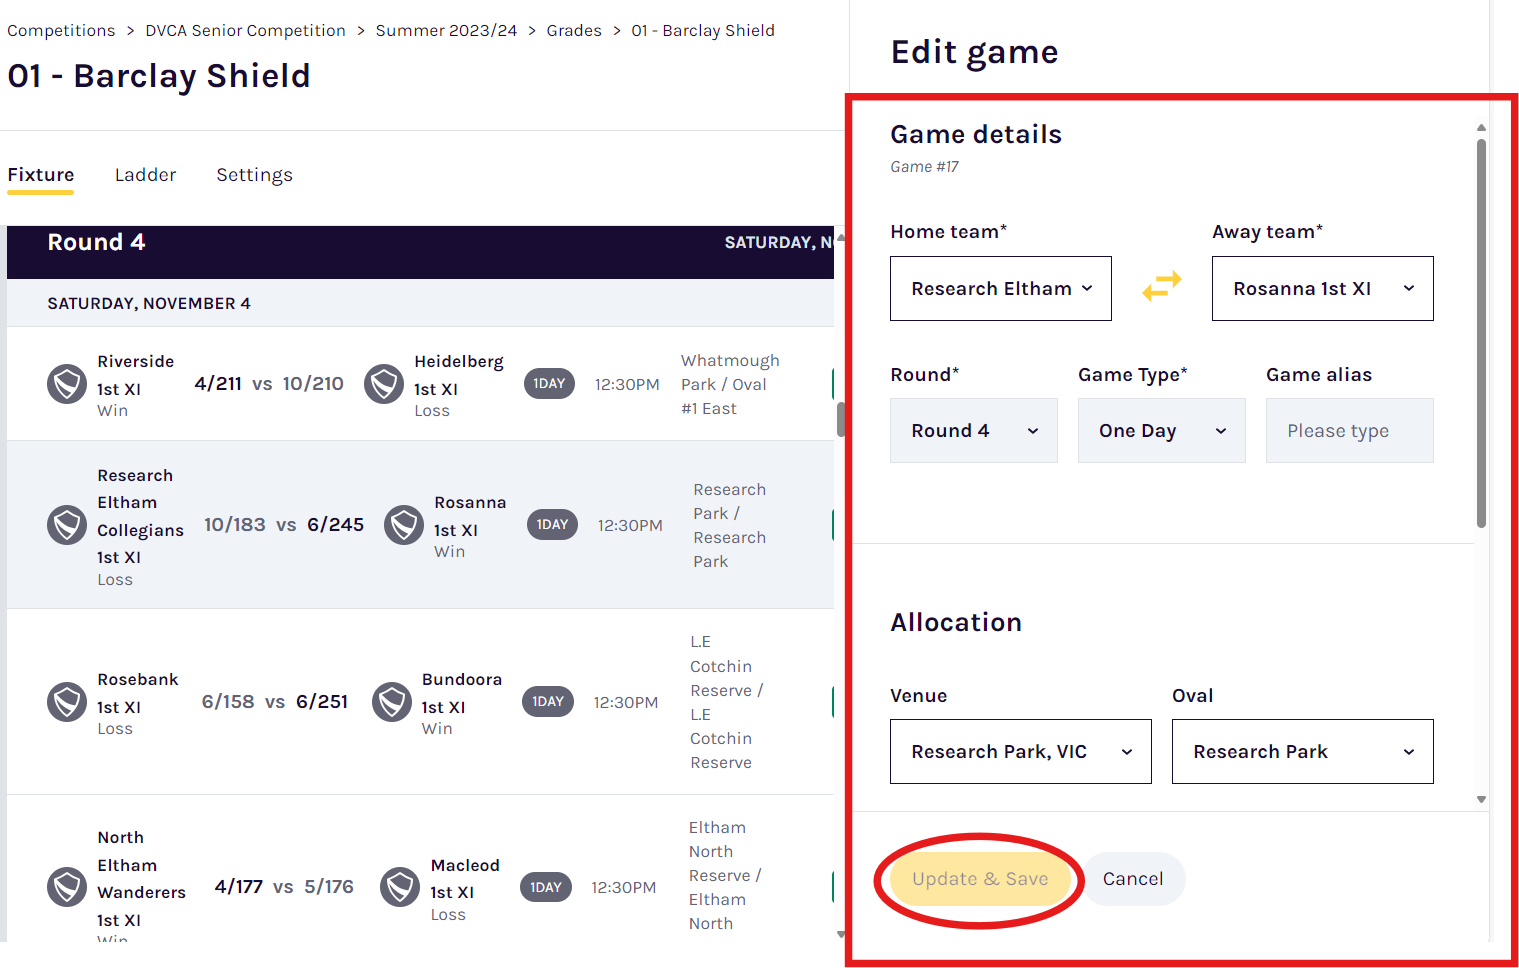Click the Update & Save button

tap(980, 879)
